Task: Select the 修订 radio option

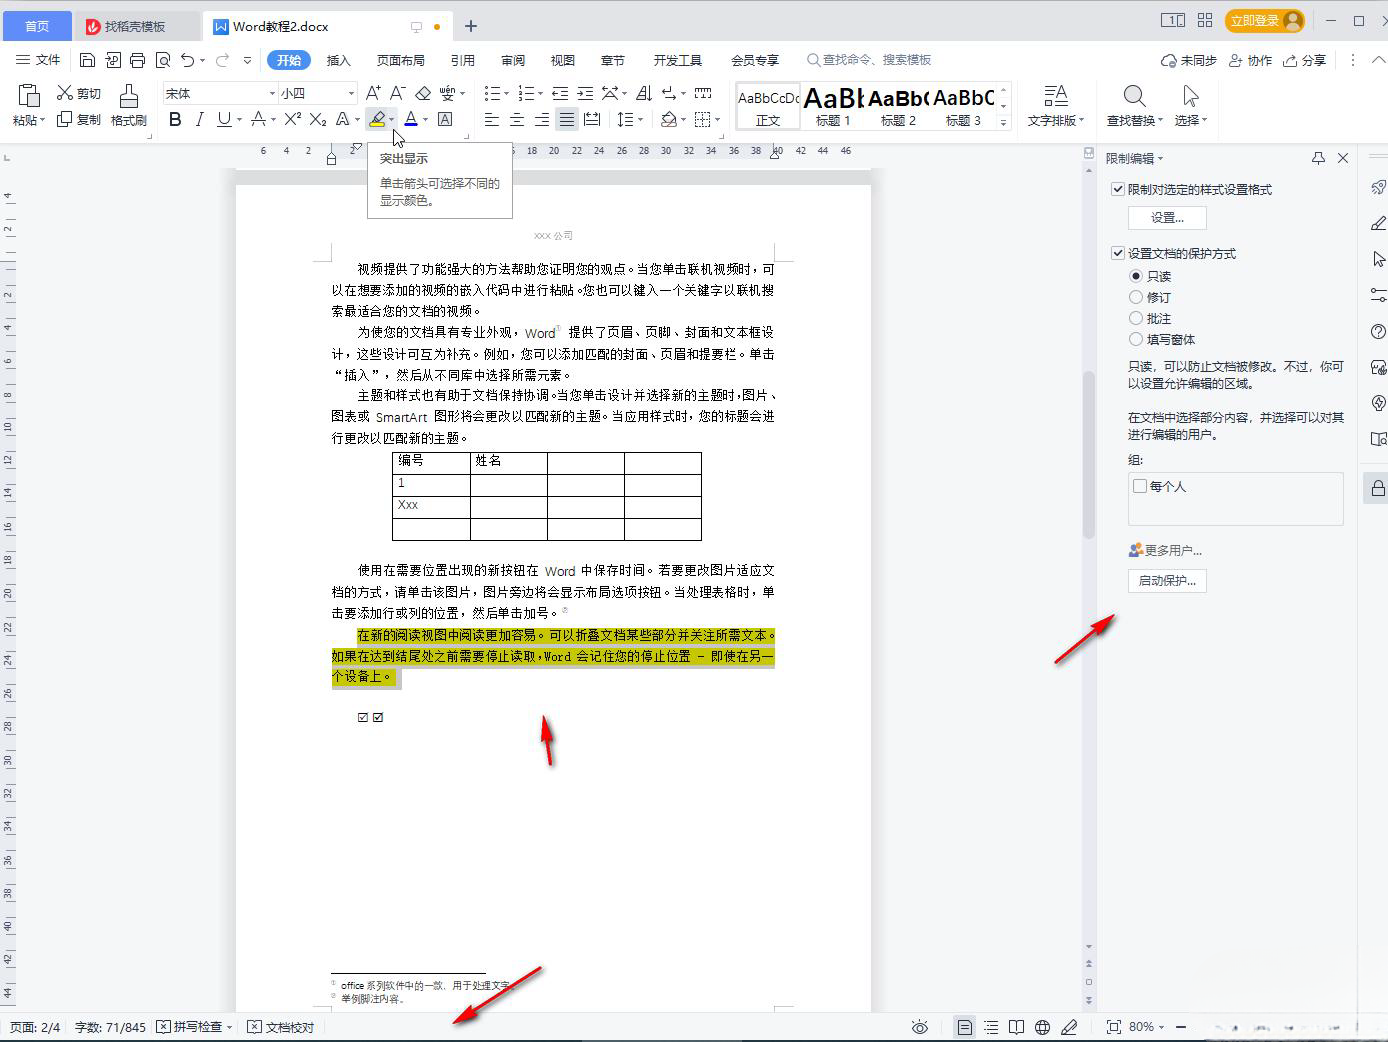Action: coord(1136,297)
